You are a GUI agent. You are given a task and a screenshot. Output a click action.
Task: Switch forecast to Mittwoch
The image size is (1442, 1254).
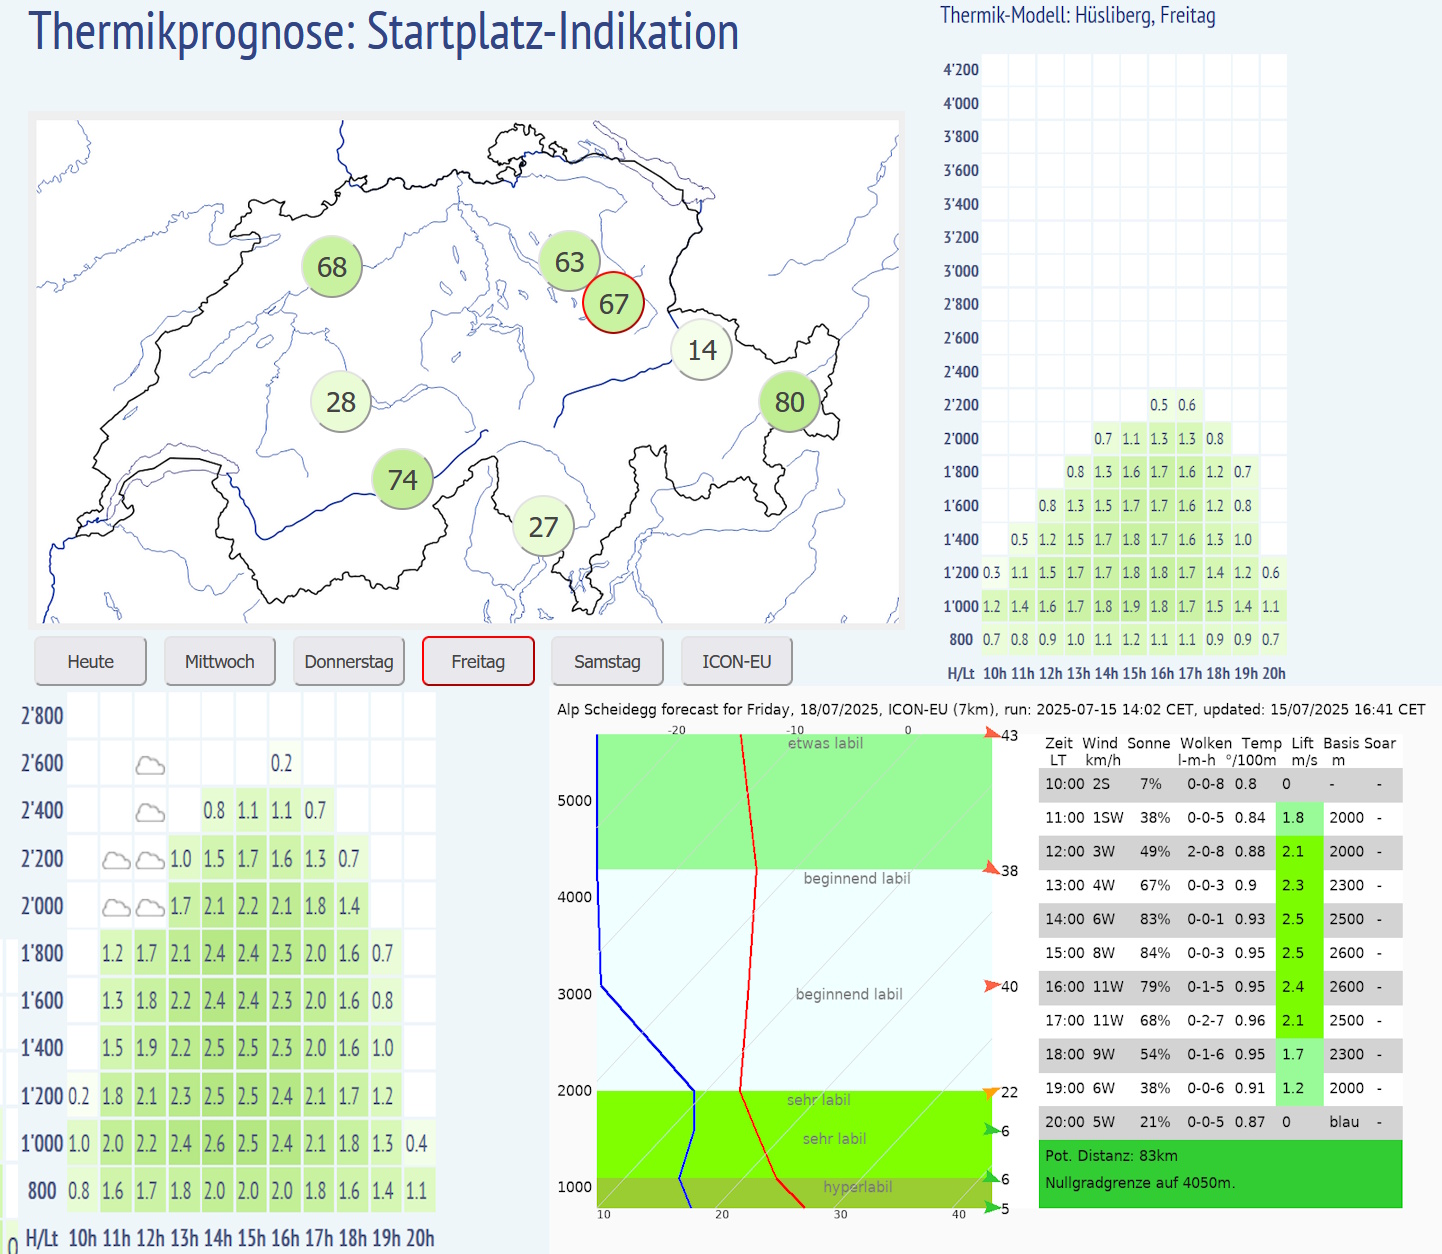coord(220,662)
